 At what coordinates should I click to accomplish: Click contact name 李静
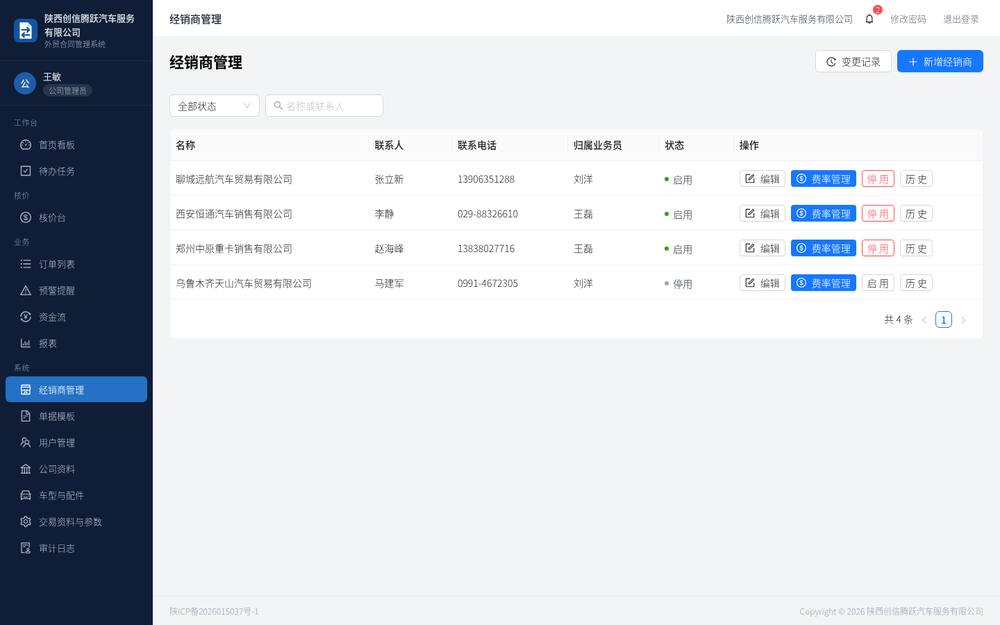pos(384,214)
